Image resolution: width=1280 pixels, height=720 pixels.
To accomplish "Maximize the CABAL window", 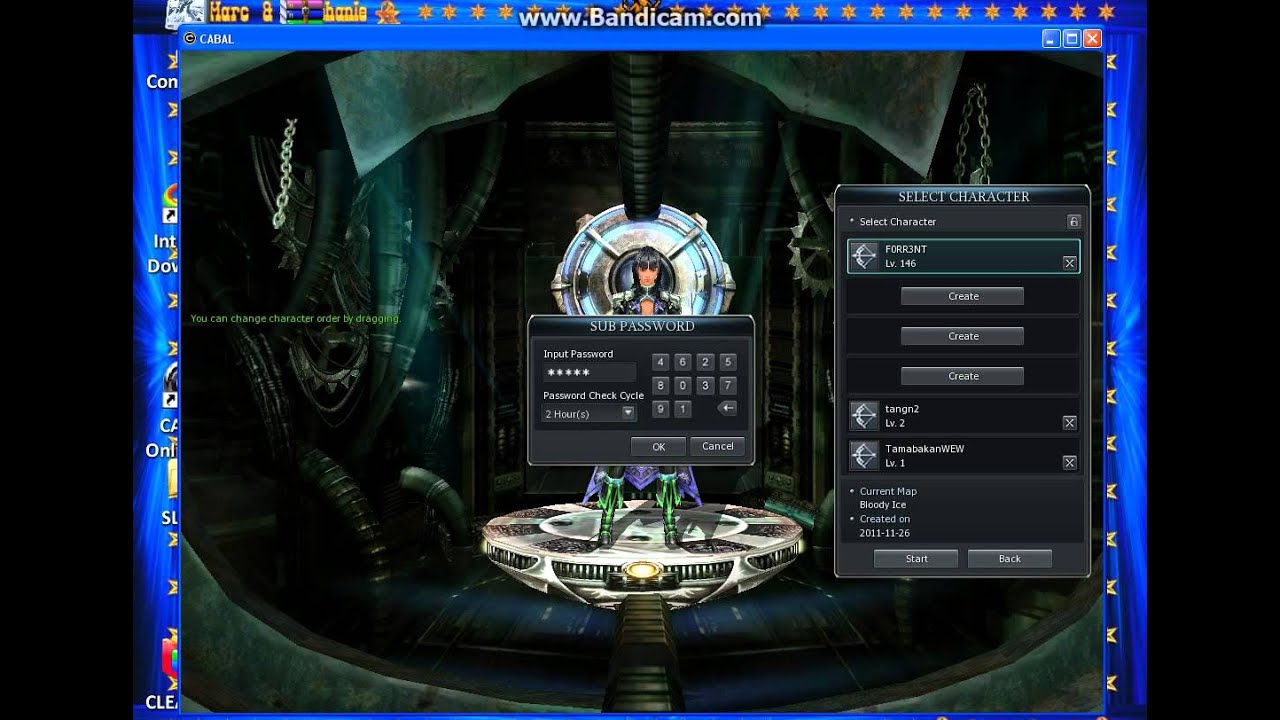I will click(x=1072, y=39).
